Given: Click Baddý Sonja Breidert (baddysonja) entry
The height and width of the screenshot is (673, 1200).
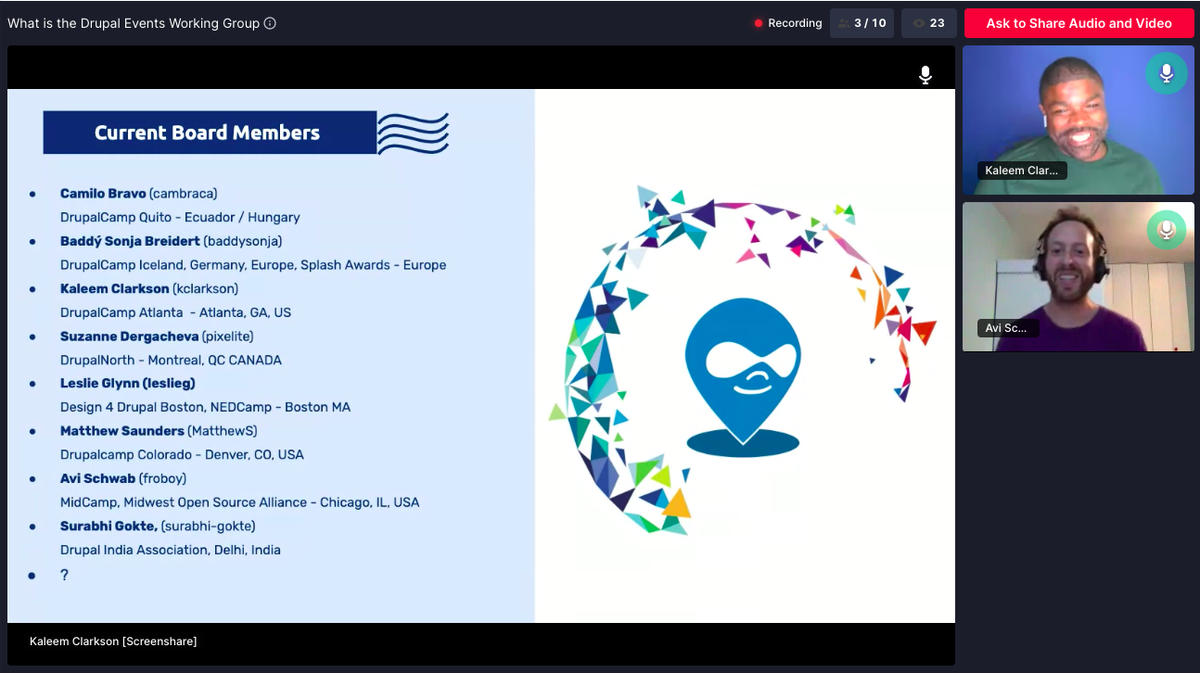Looking at the screenshot, I should click(x=171, y=241).
